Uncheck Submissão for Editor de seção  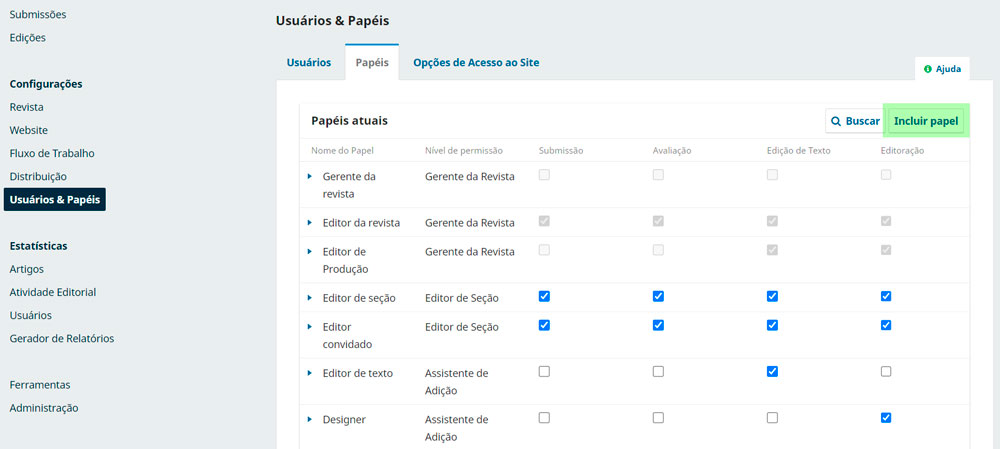pyautogui.click(x=544, y=297)
